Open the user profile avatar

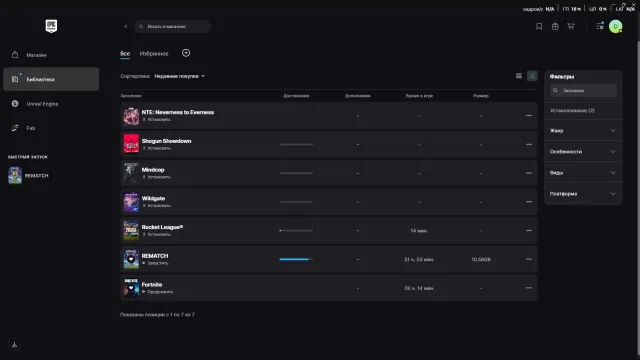(x=616, y=27)
